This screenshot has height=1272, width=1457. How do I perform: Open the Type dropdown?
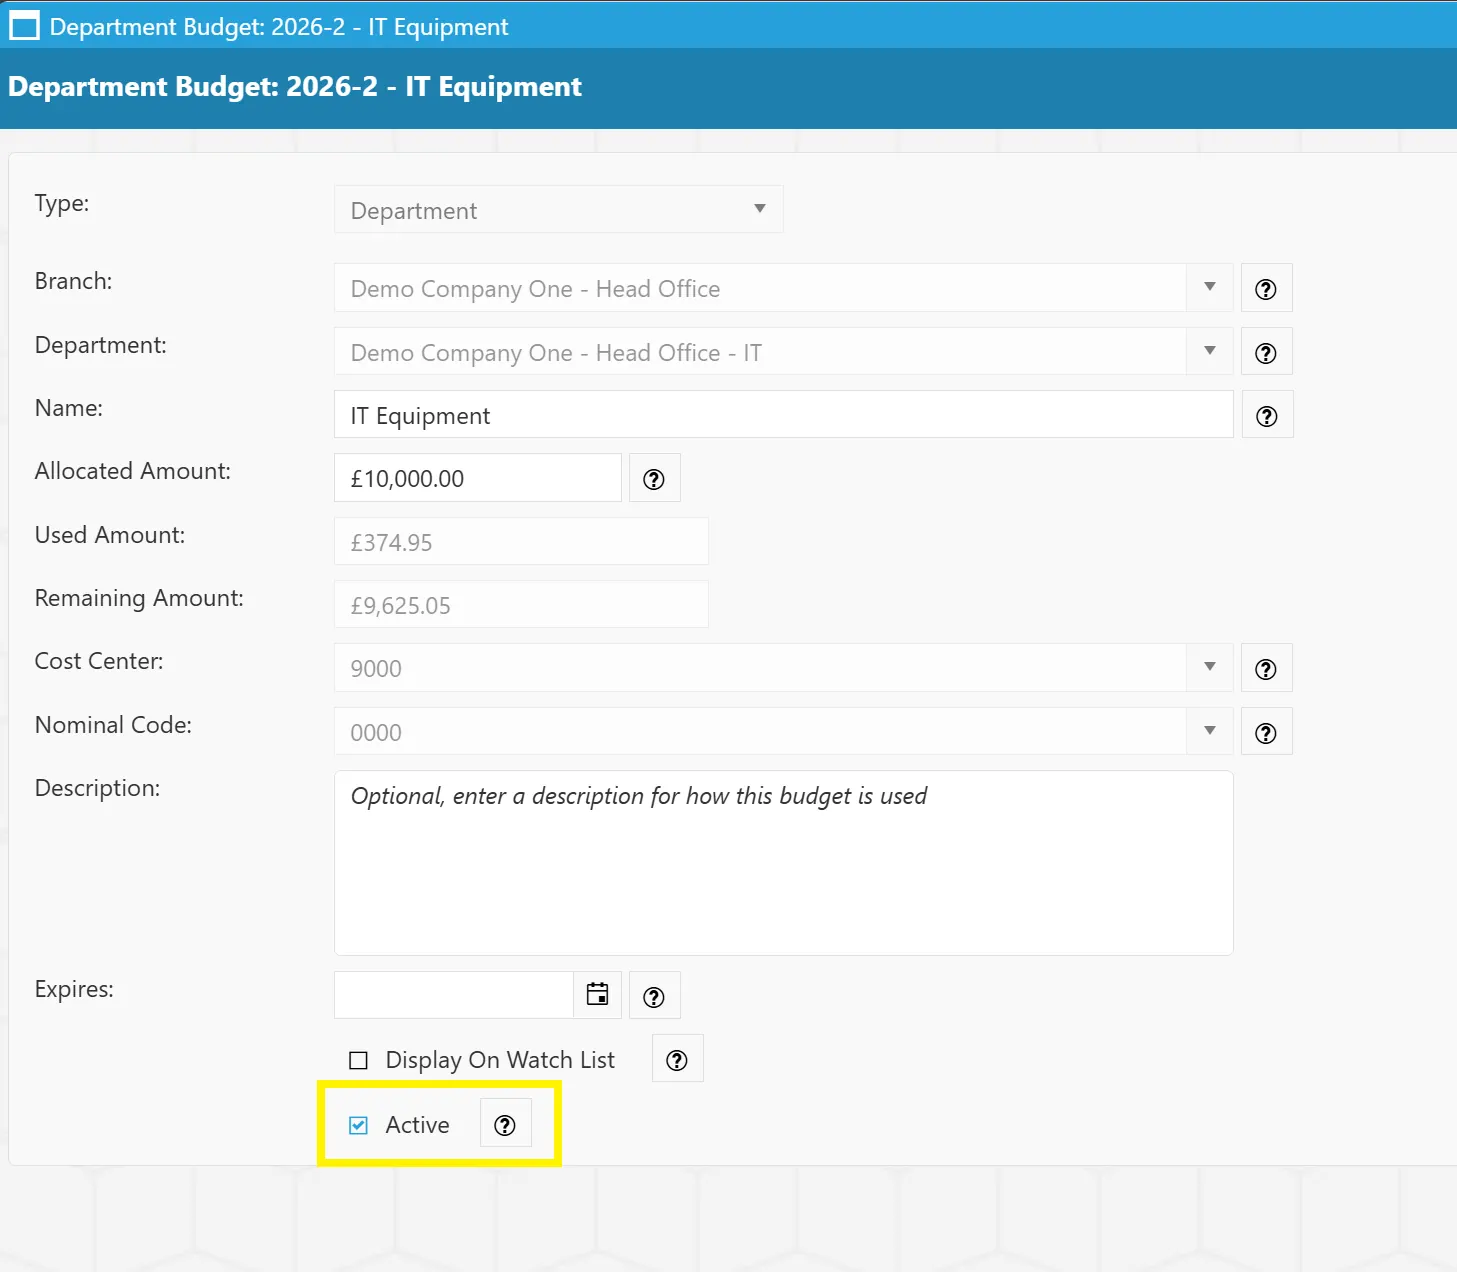click(558, 209)
